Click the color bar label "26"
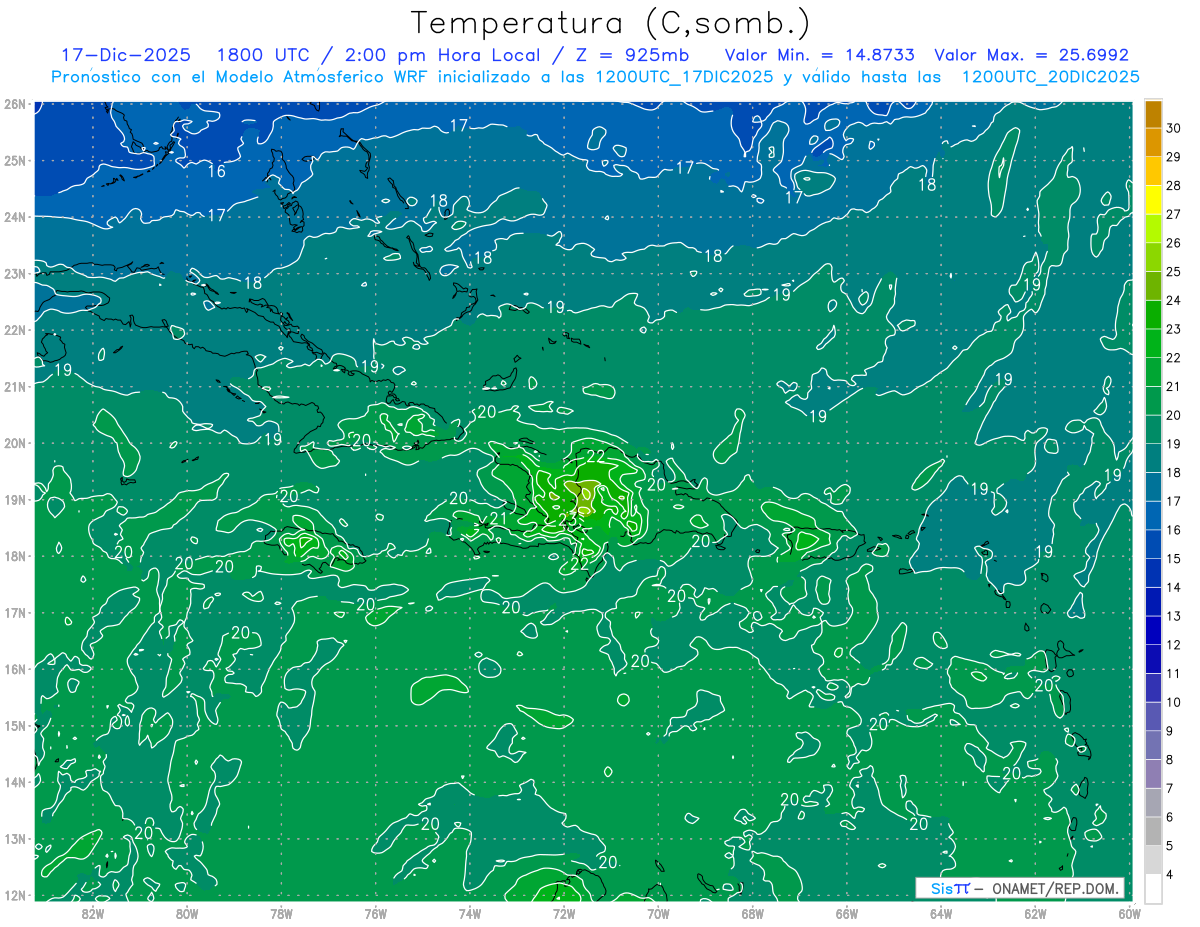 (x=1173, y=243)
